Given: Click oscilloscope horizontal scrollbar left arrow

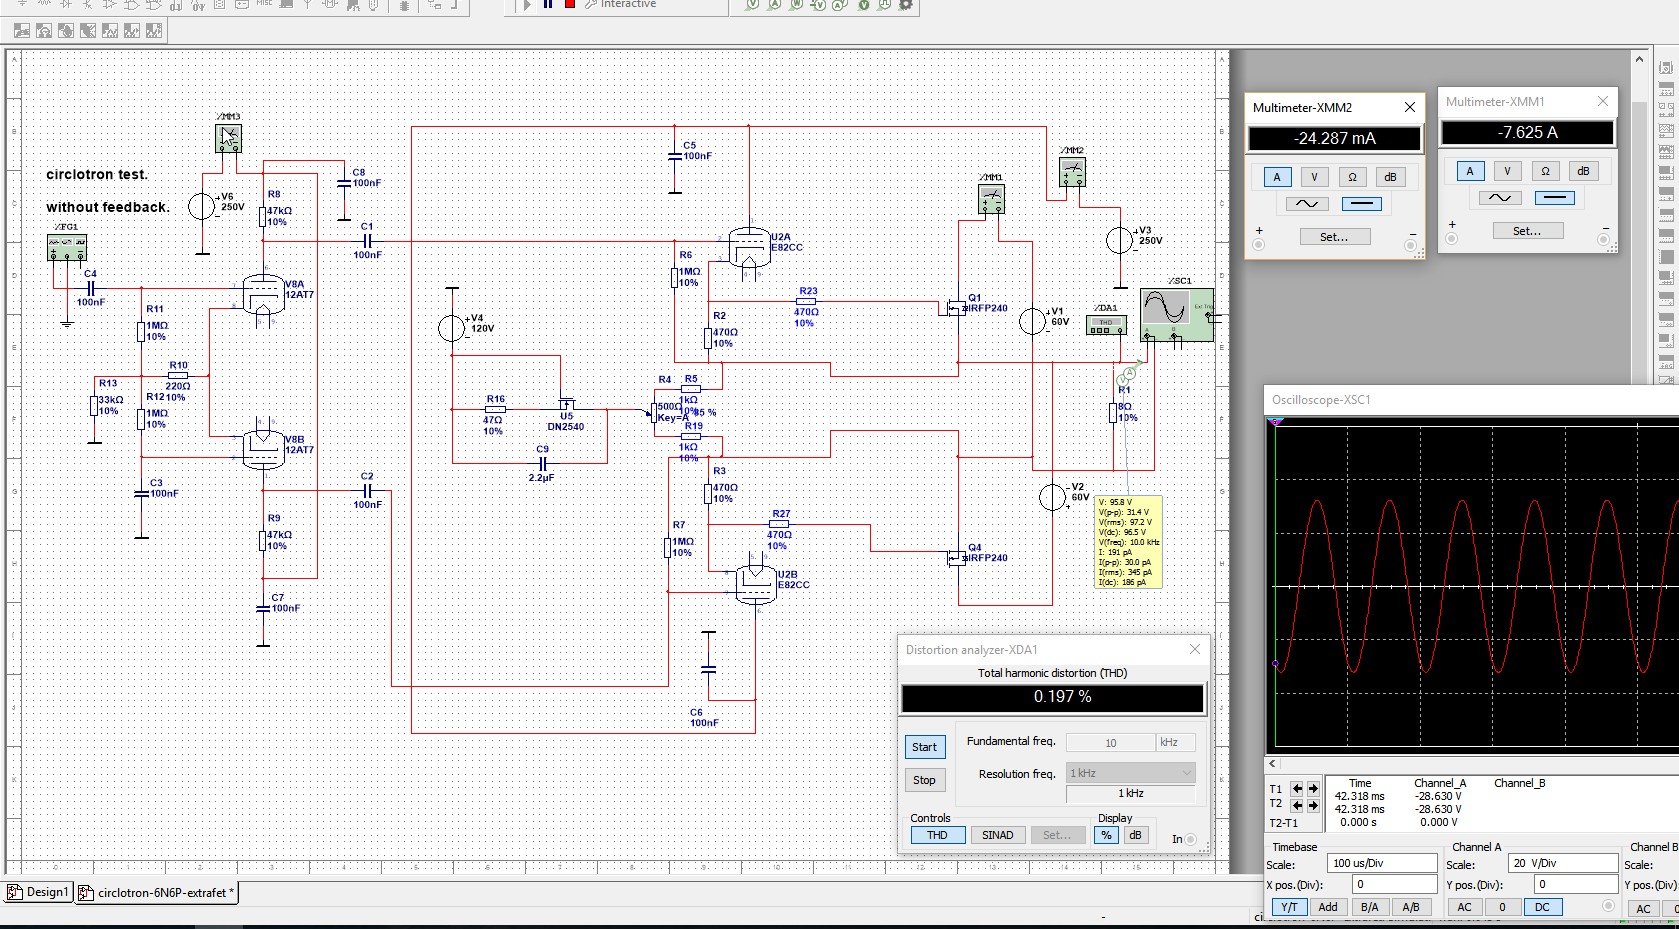Looking at the screenshot, I should click(1273, 764).
